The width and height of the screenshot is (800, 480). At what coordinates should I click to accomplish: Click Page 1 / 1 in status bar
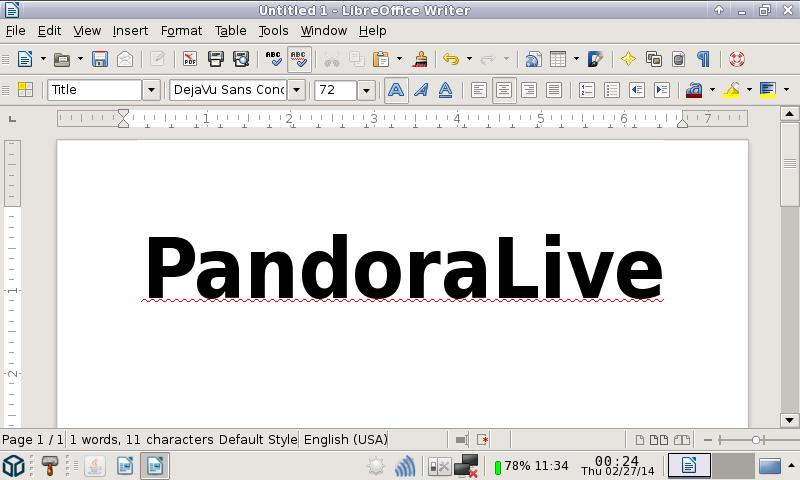(33, 439)
